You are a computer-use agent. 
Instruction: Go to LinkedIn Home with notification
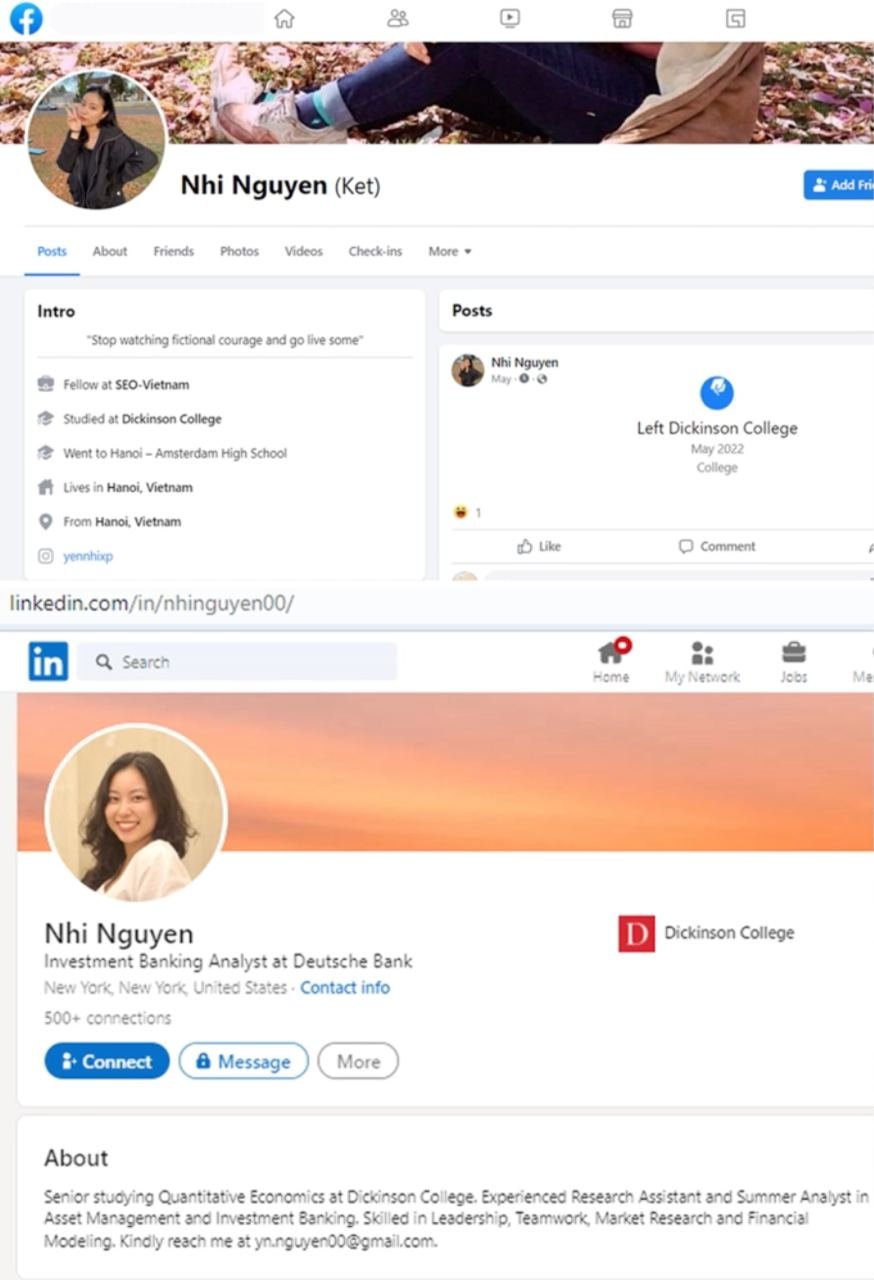pyautogui.click(x=611, y=661)
